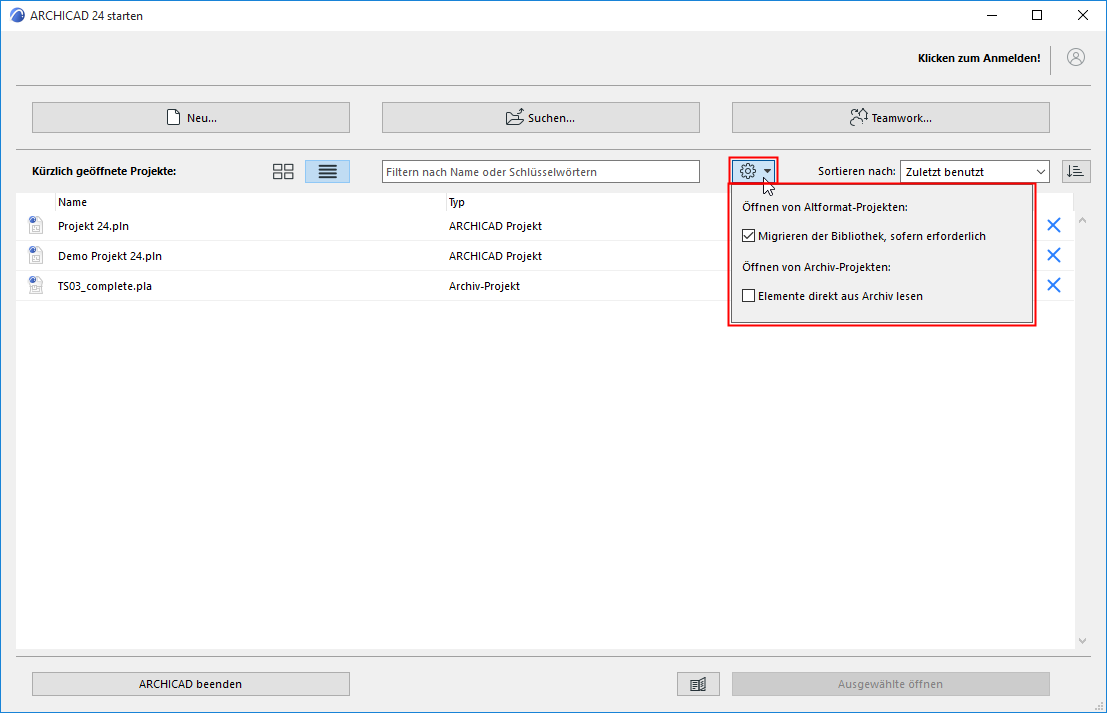Viewport: 1107px width, 713px height.
Task: Click Ausgewählte öffnen button
Action: click(890, 684)
